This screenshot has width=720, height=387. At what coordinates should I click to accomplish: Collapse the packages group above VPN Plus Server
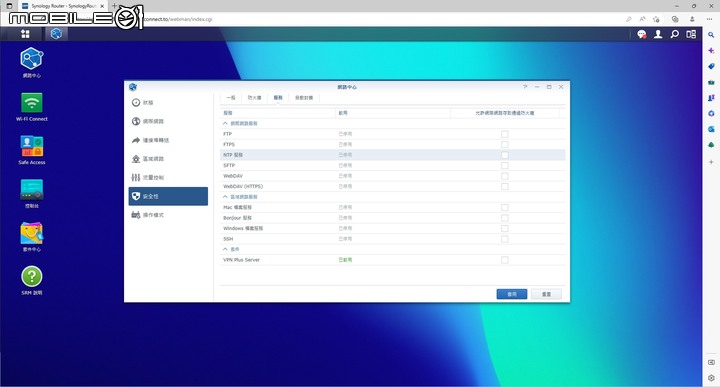pyautogui.click(x=225, y=249)
